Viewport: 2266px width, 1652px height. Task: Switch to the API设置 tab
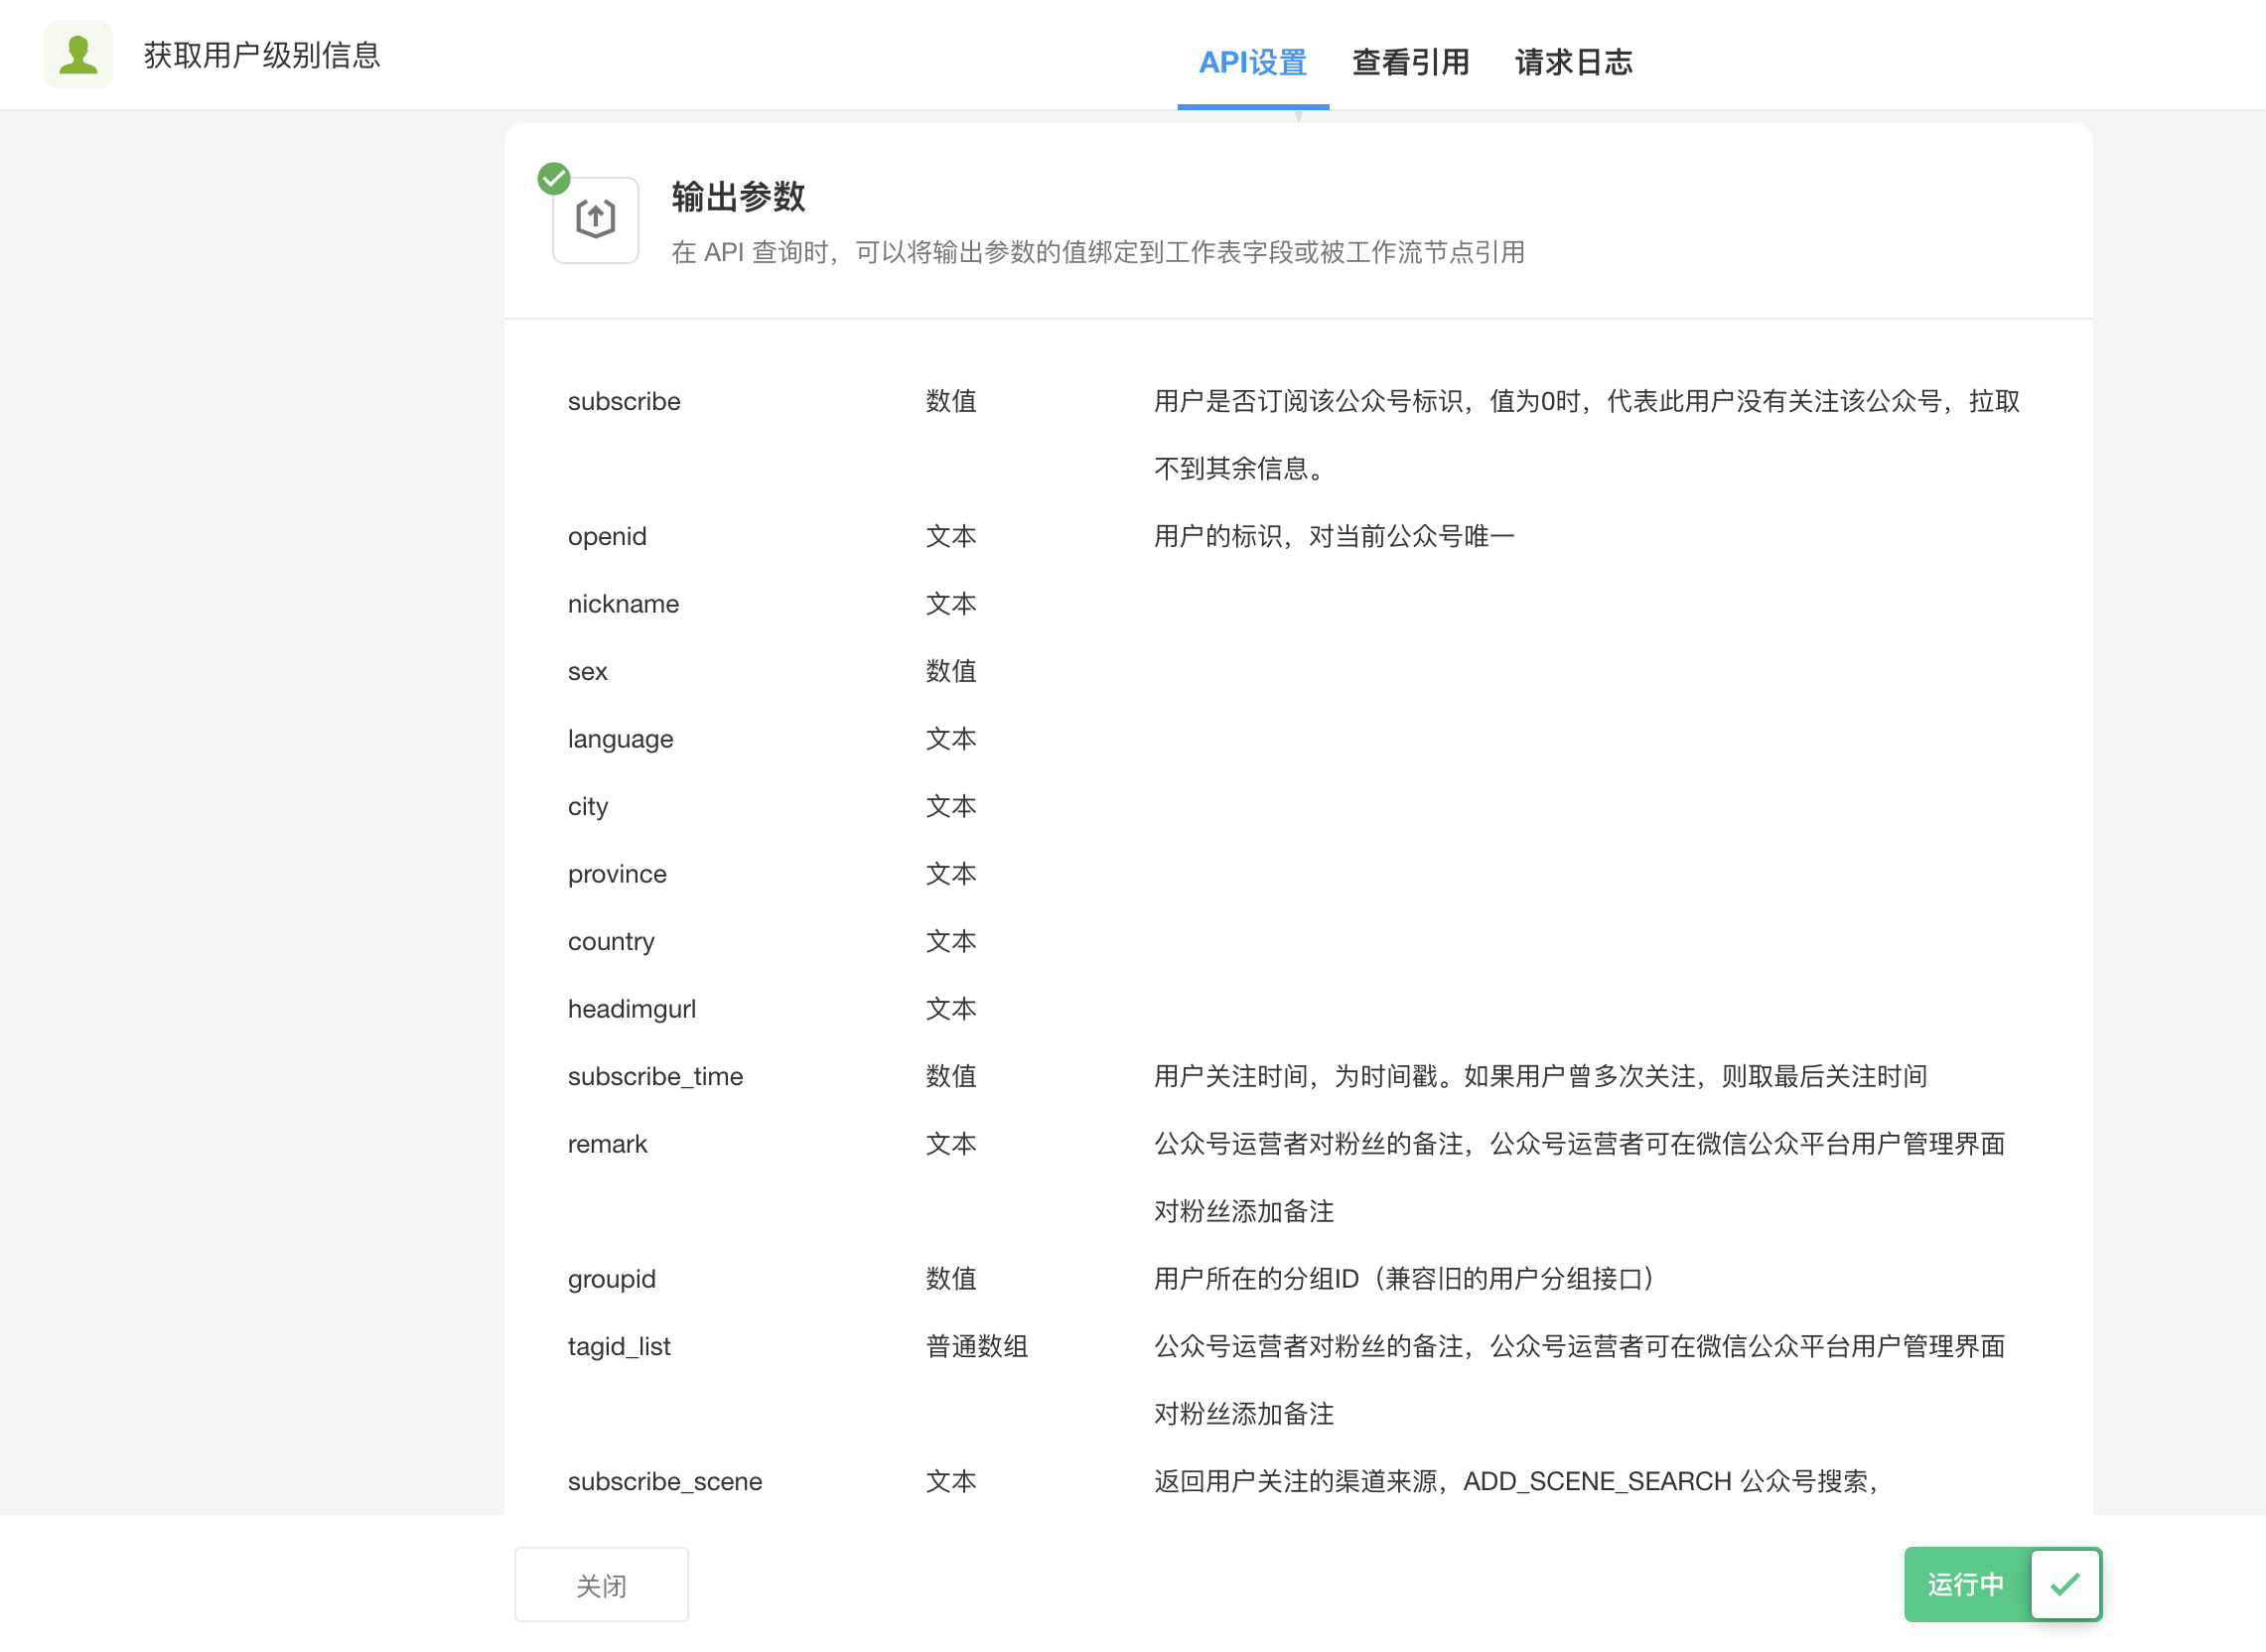point(1252,62)
